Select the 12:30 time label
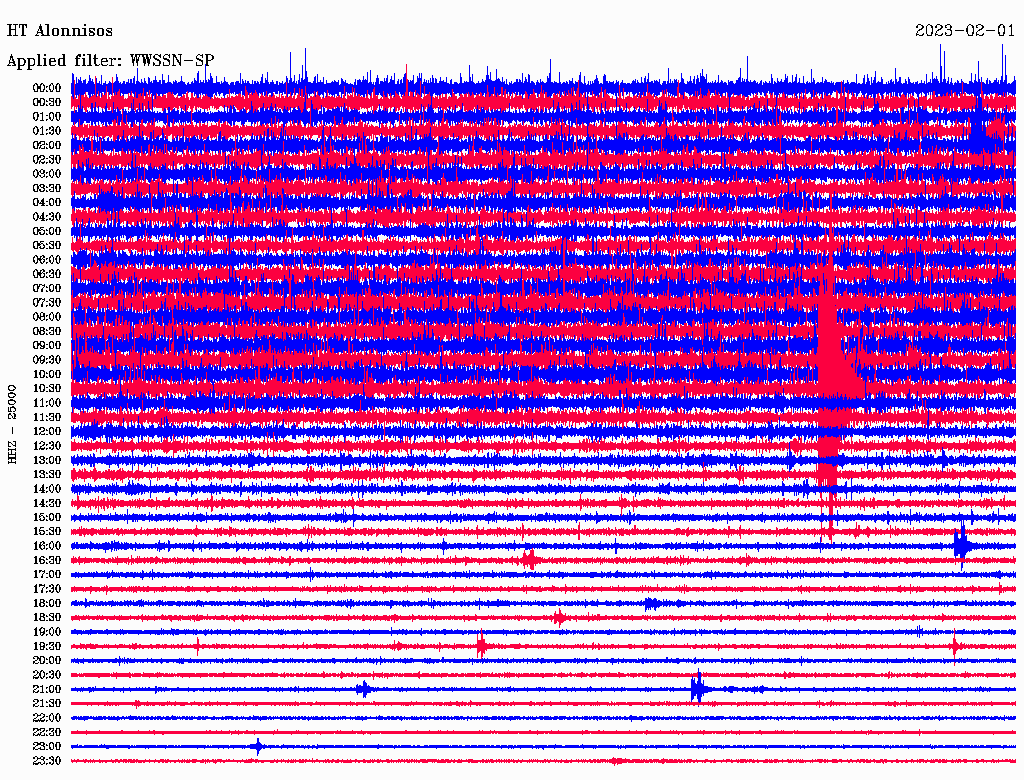 46,445
